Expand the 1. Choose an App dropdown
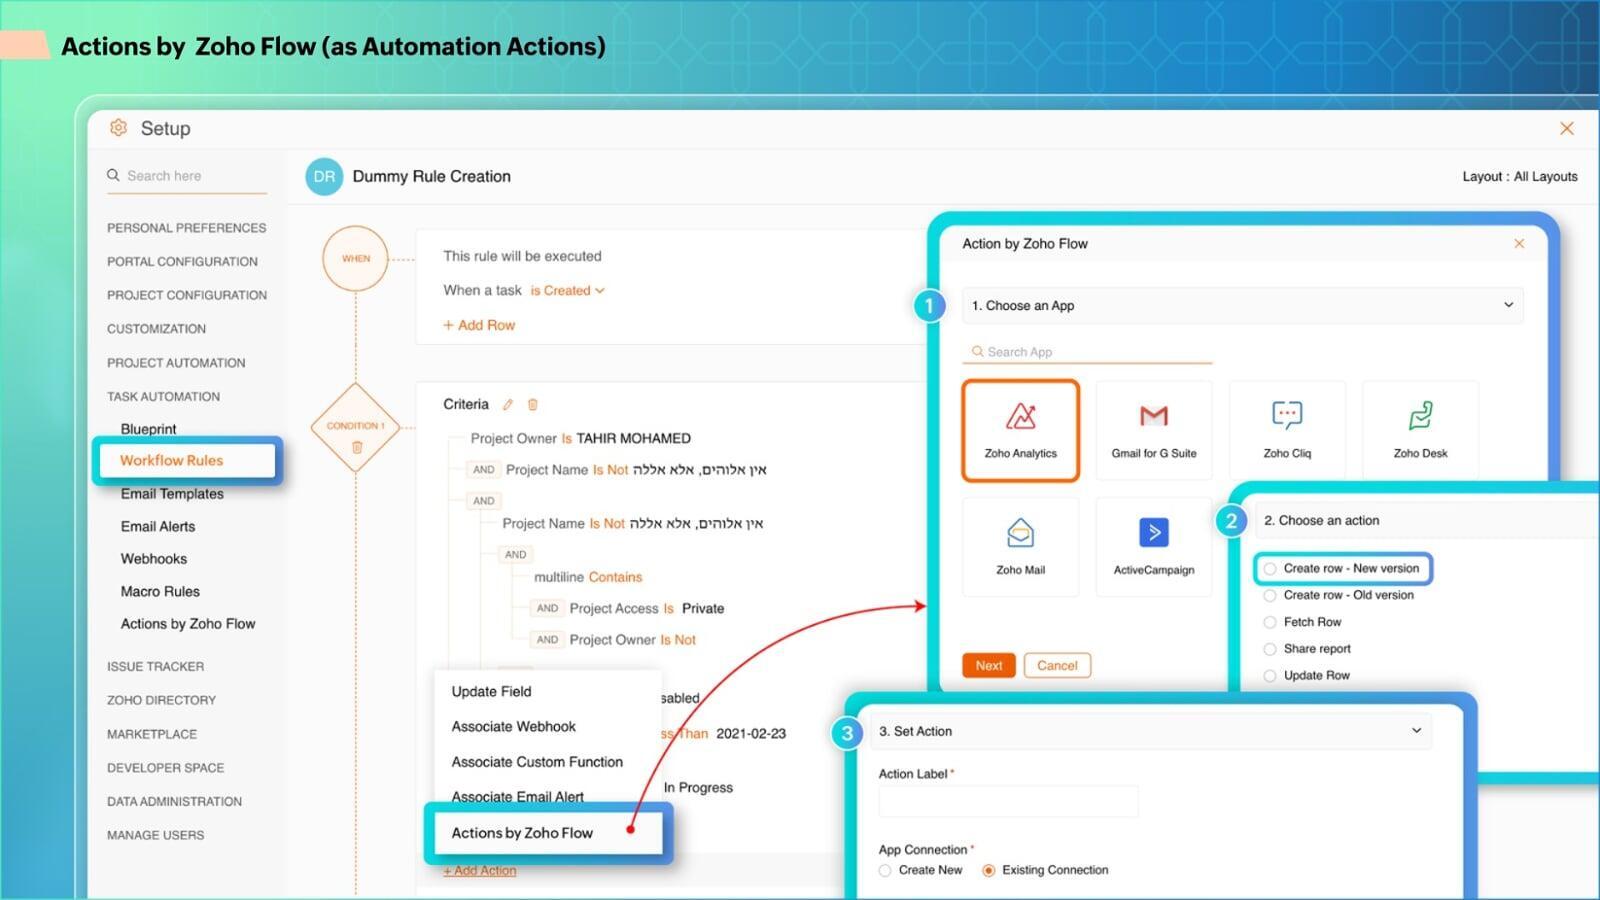This screenshot has width=1600, height=900. (x=1243, y=305)
